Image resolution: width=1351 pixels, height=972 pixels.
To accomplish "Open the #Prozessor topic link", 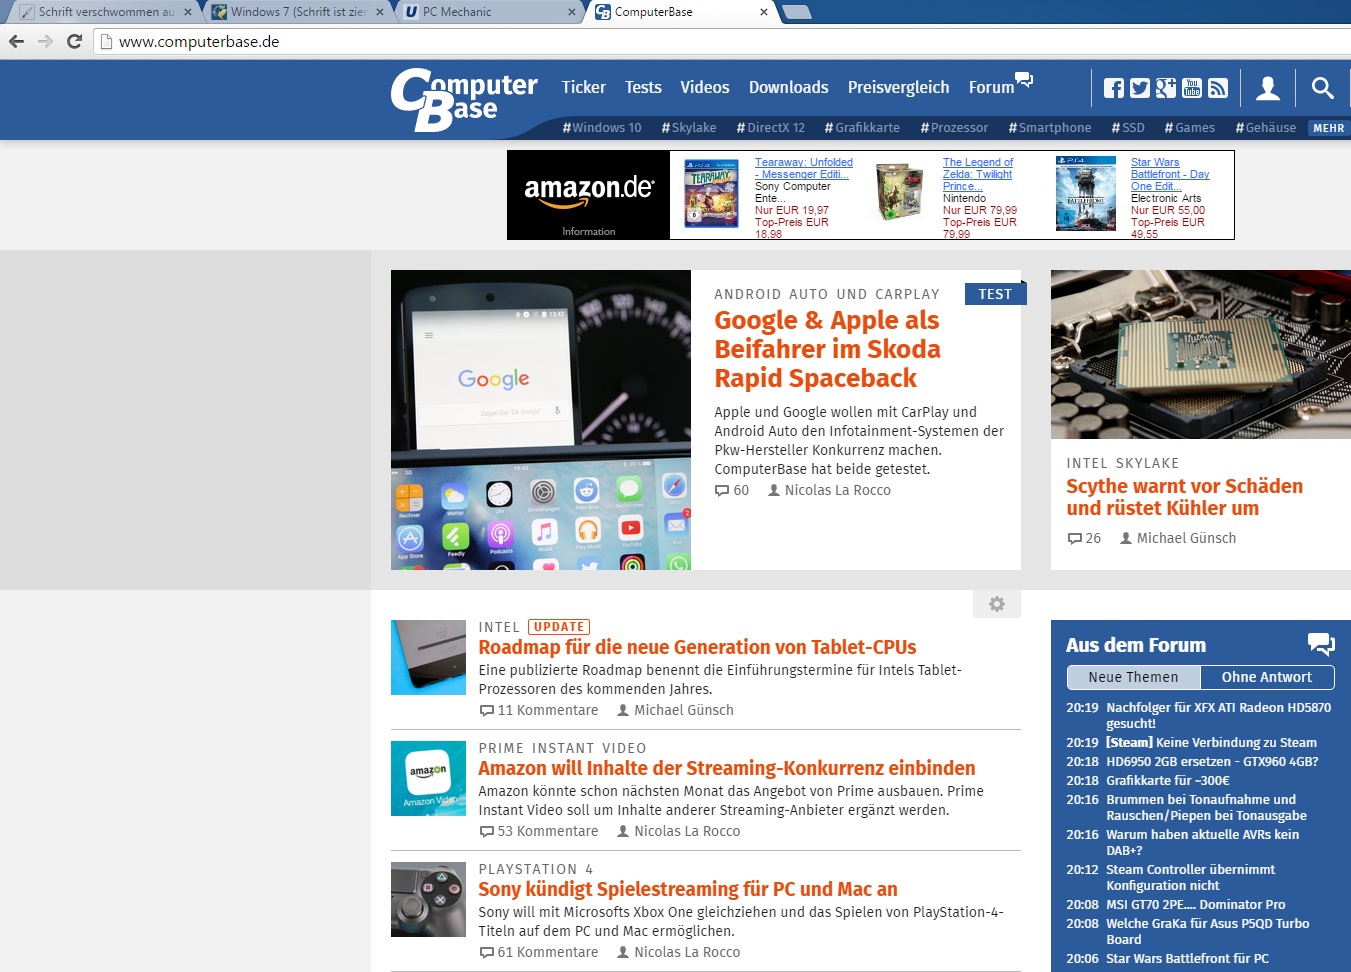I will [954, 128].
